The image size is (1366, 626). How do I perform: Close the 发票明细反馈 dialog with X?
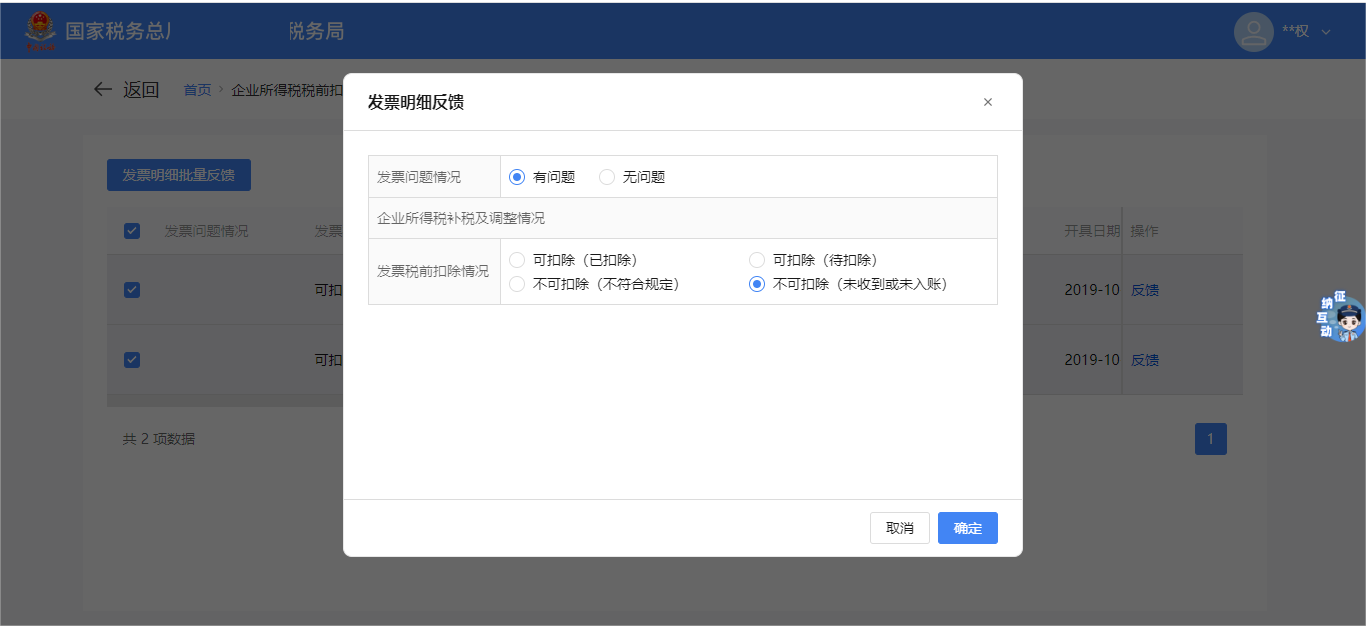click(988, 102)
